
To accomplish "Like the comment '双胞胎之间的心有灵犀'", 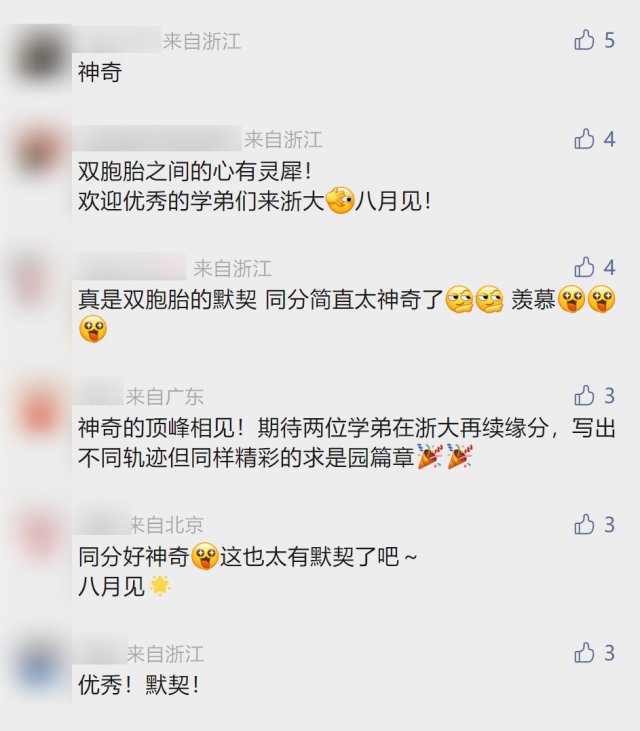I will pos(584,139).
